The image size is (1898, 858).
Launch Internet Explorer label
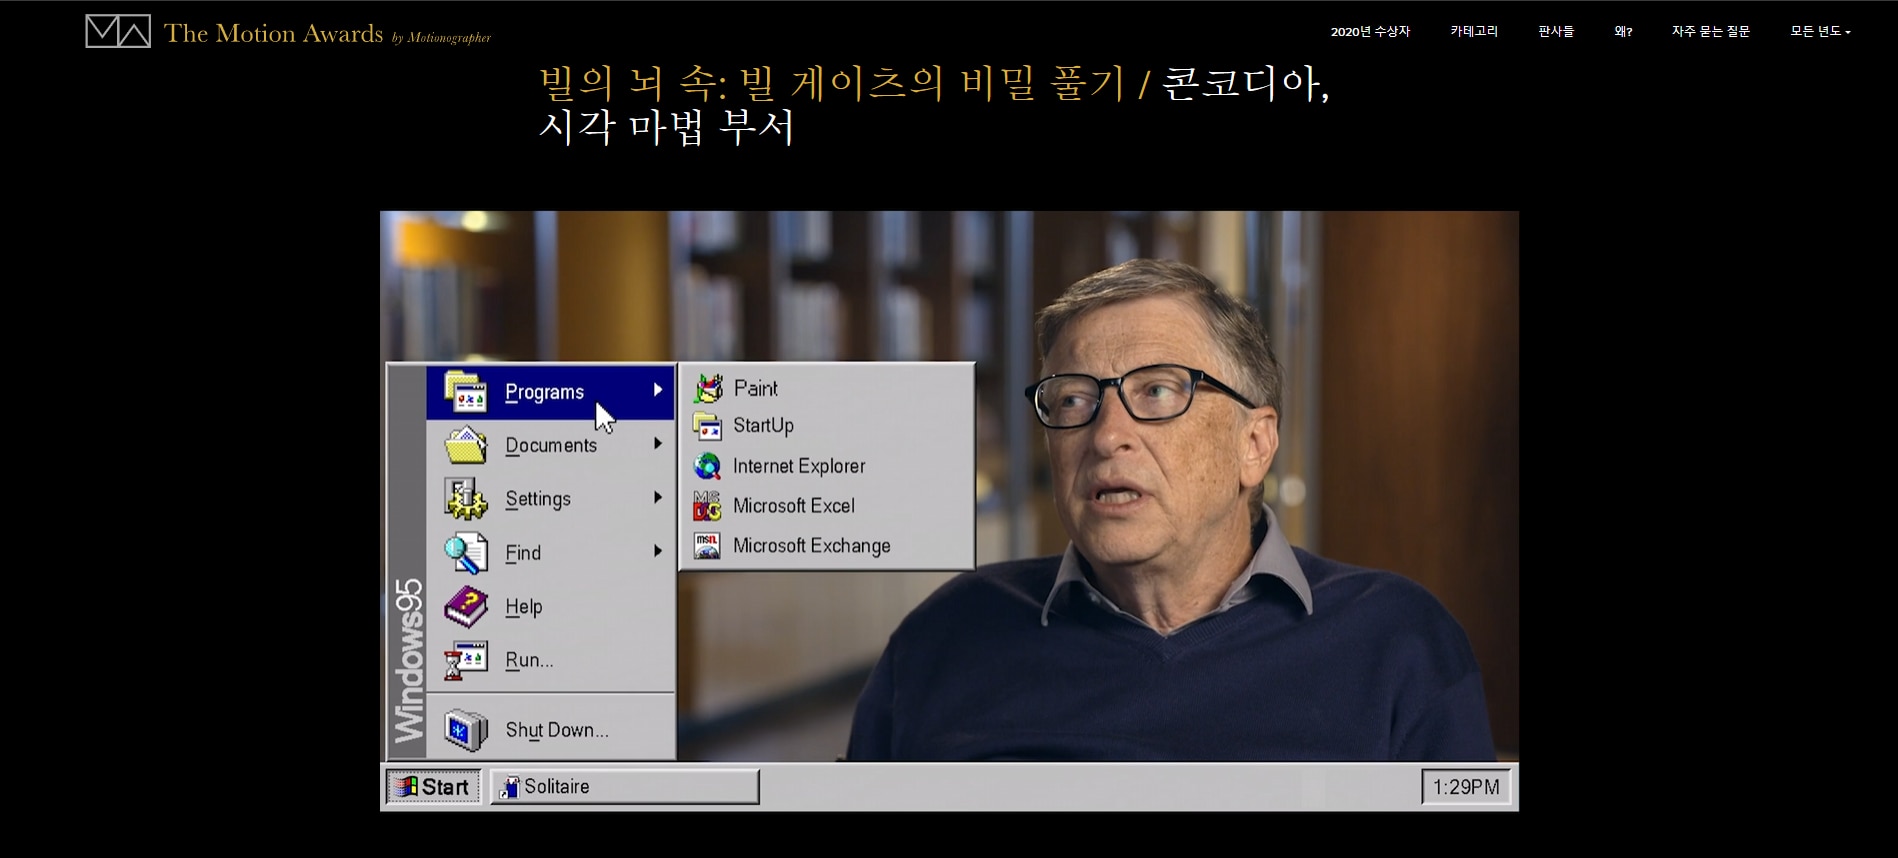(799, 466)
